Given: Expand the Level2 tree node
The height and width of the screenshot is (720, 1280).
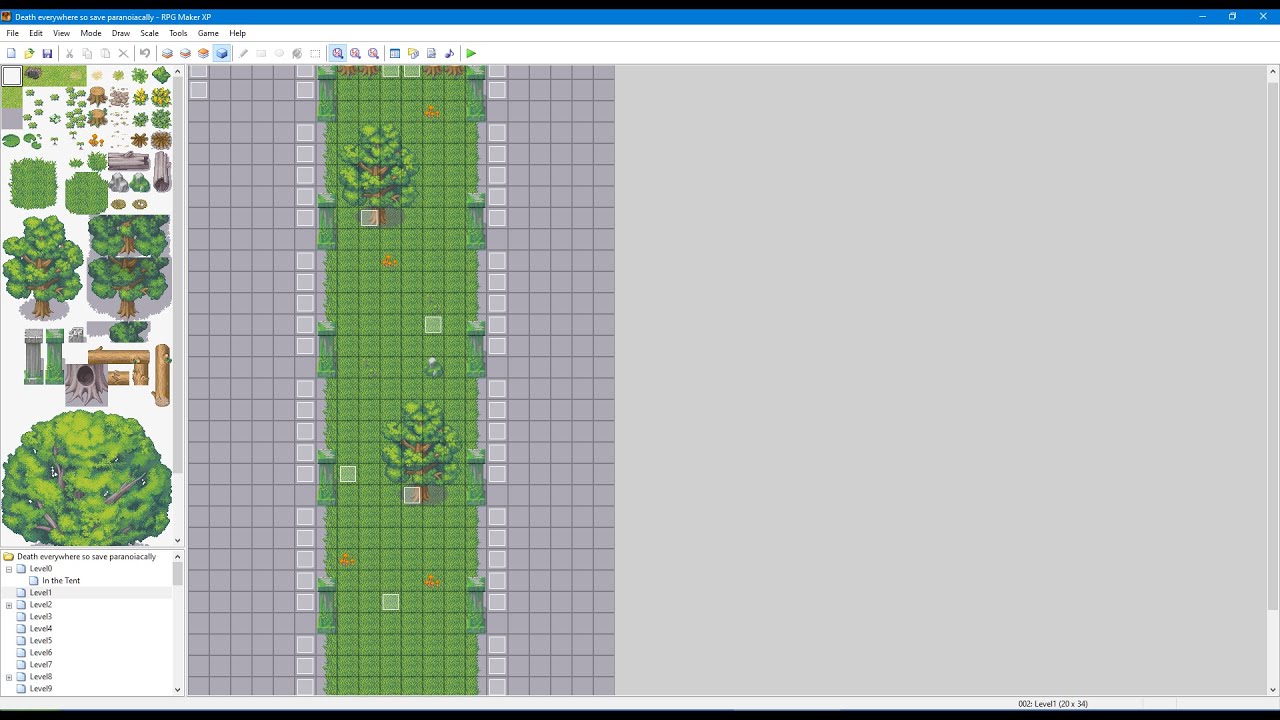Looking at the screenshot, I should [x=9, y=605].
